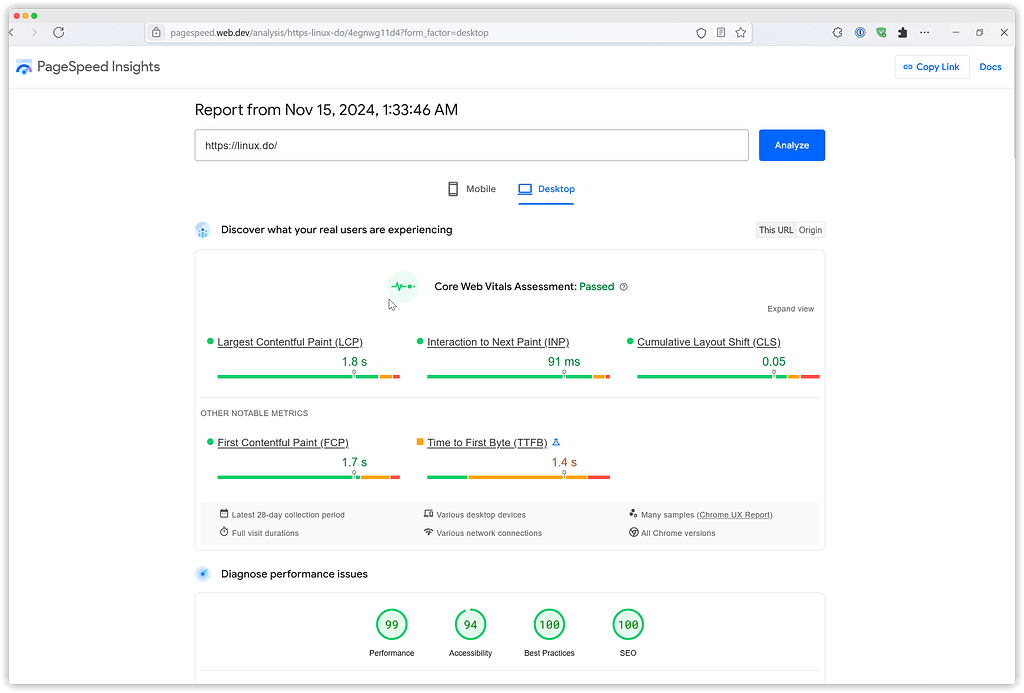1024x693 pixels.
Task: Click the URL input field with https://linux.do/
Action: [472, 145]
